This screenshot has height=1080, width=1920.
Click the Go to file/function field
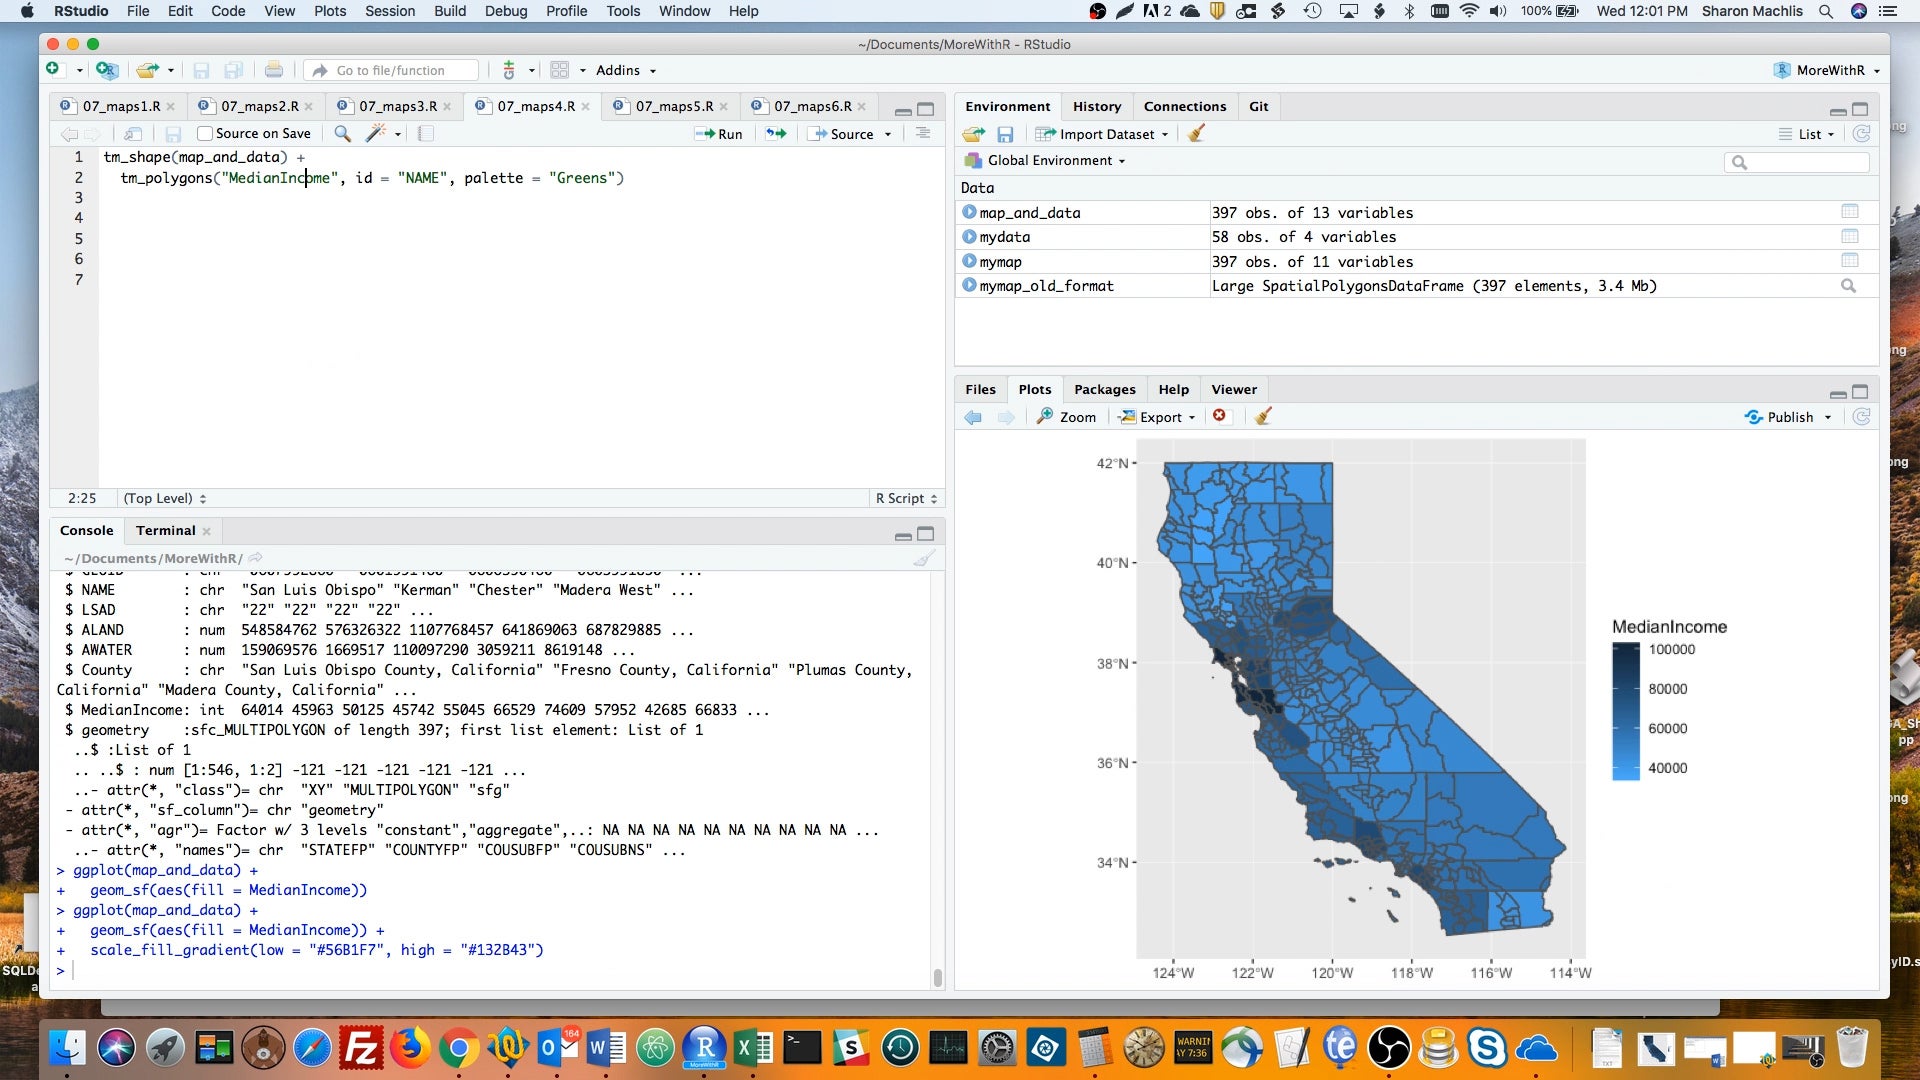pyautogui.click(x=391, y=70)
